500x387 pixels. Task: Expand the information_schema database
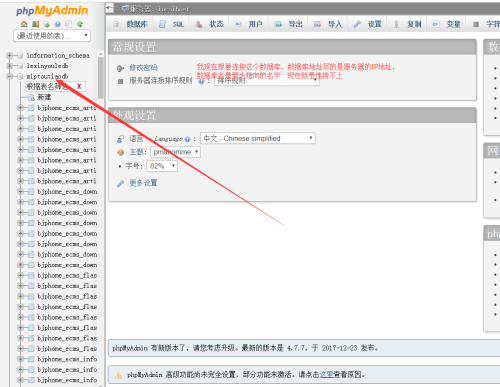click(10, 55)
